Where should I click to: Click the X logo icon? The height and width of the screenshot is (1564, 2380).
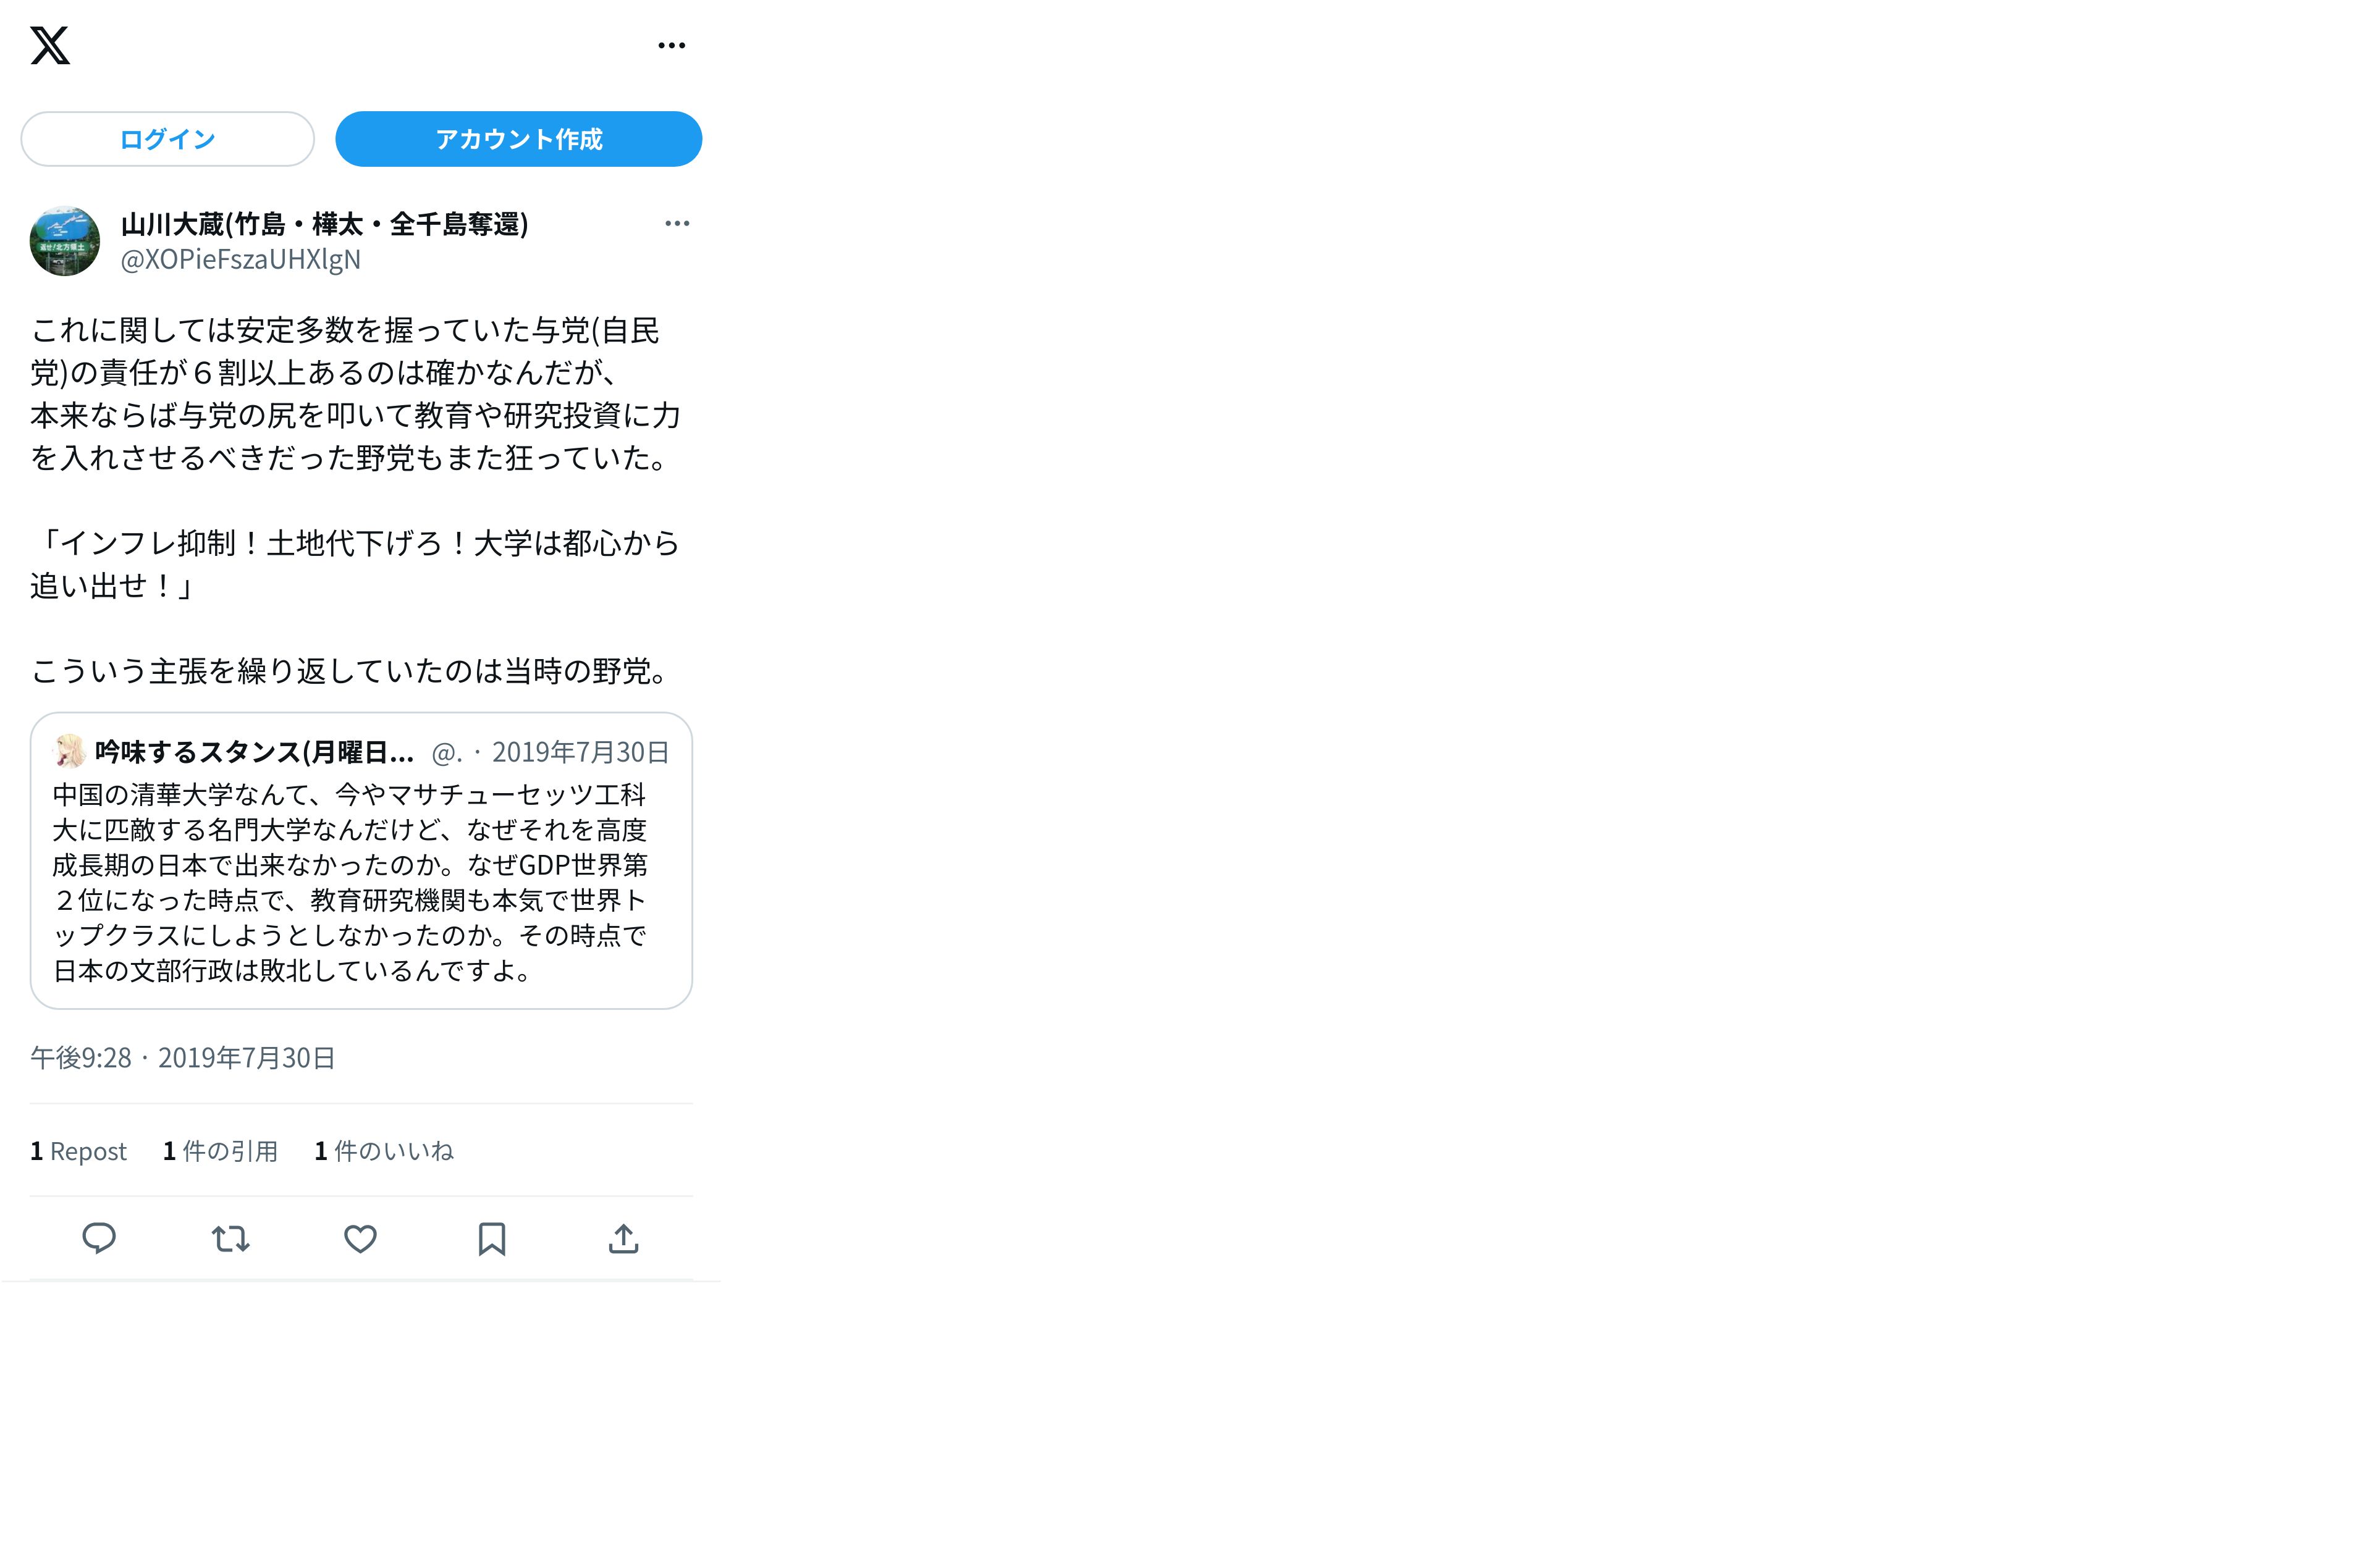(50, 45)
